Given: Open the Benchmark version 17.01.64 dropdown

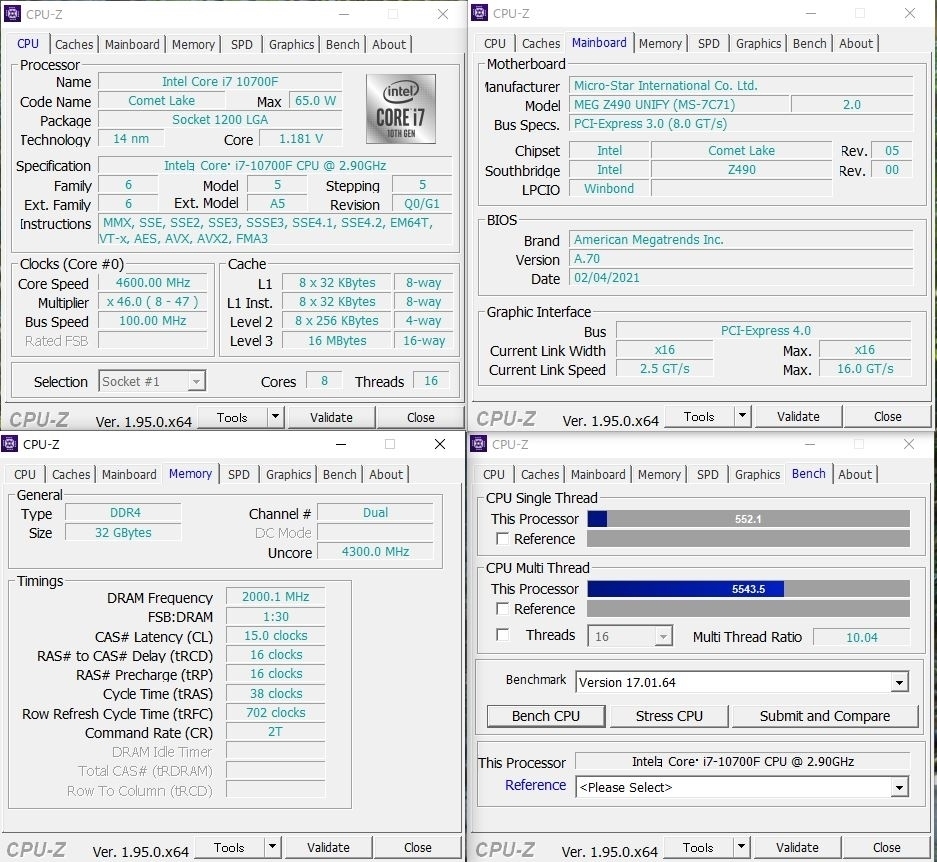Looking at the screenshot, I should coord(899,683).
